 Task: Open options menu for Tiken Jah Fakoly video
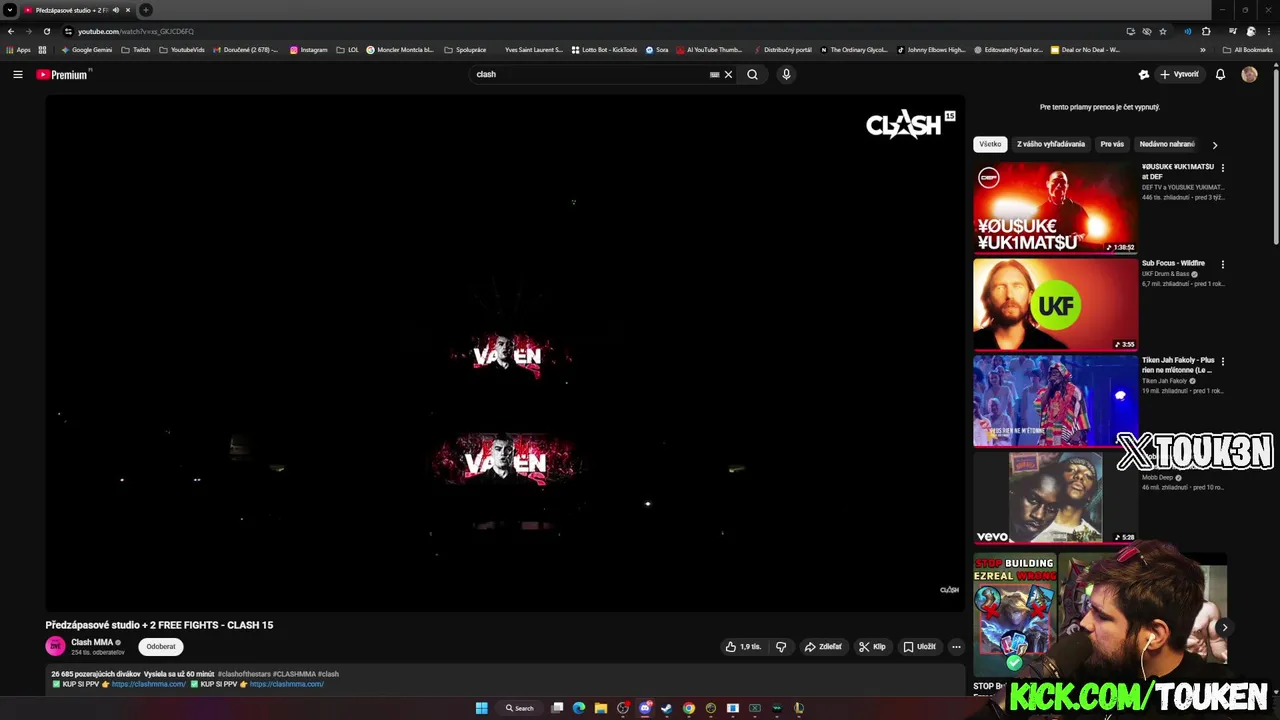[1222, 361]
